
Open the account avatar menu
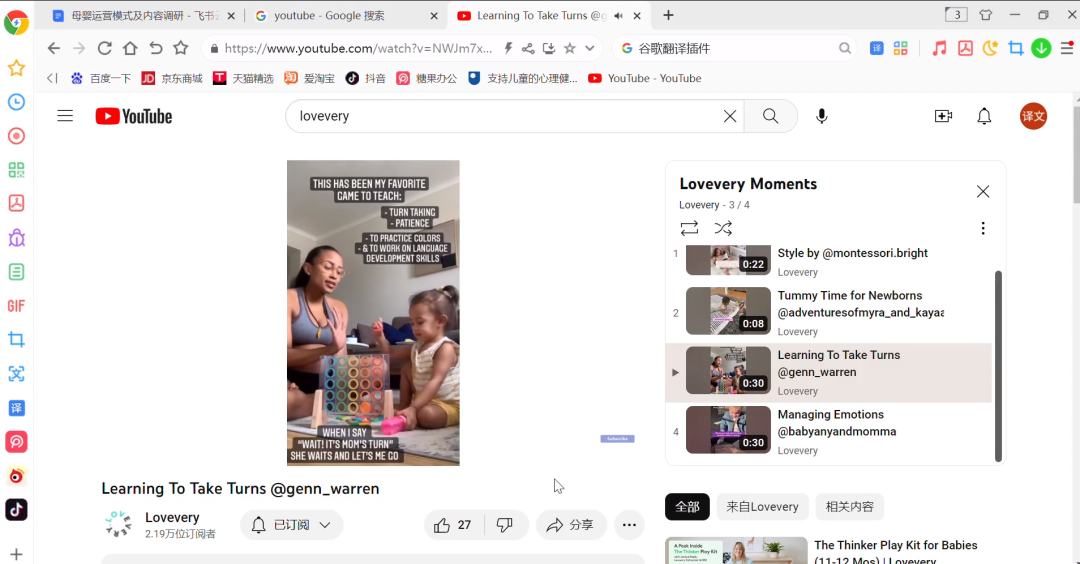1033,116
